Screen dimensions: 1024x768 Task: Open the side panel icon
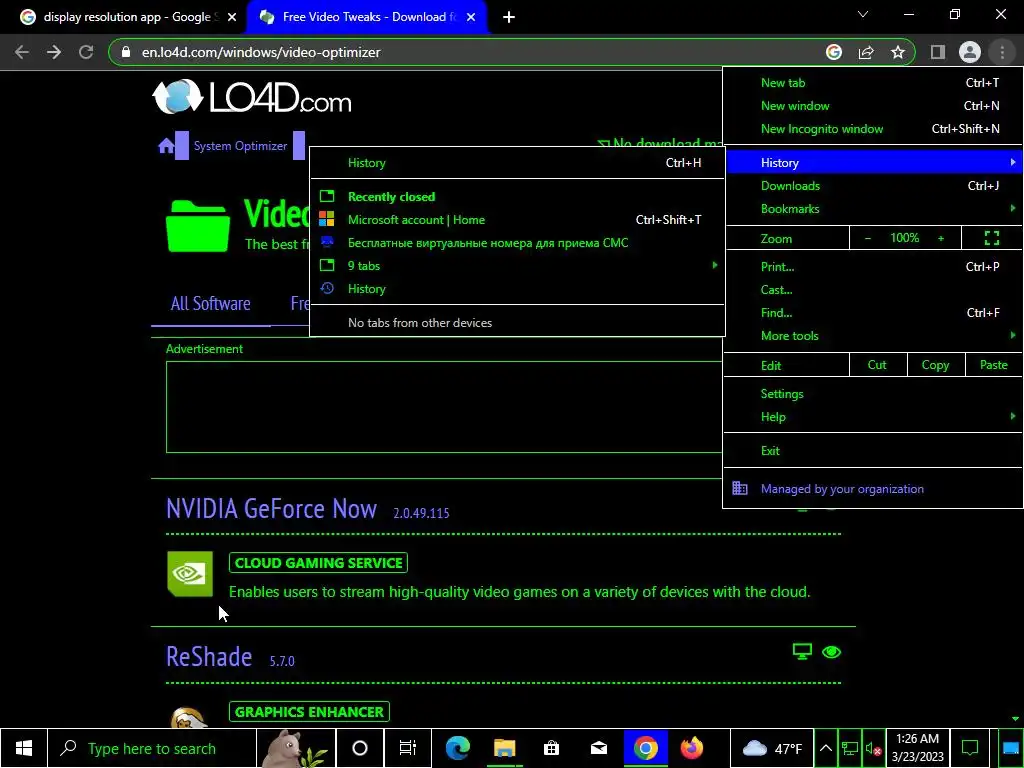938,52
